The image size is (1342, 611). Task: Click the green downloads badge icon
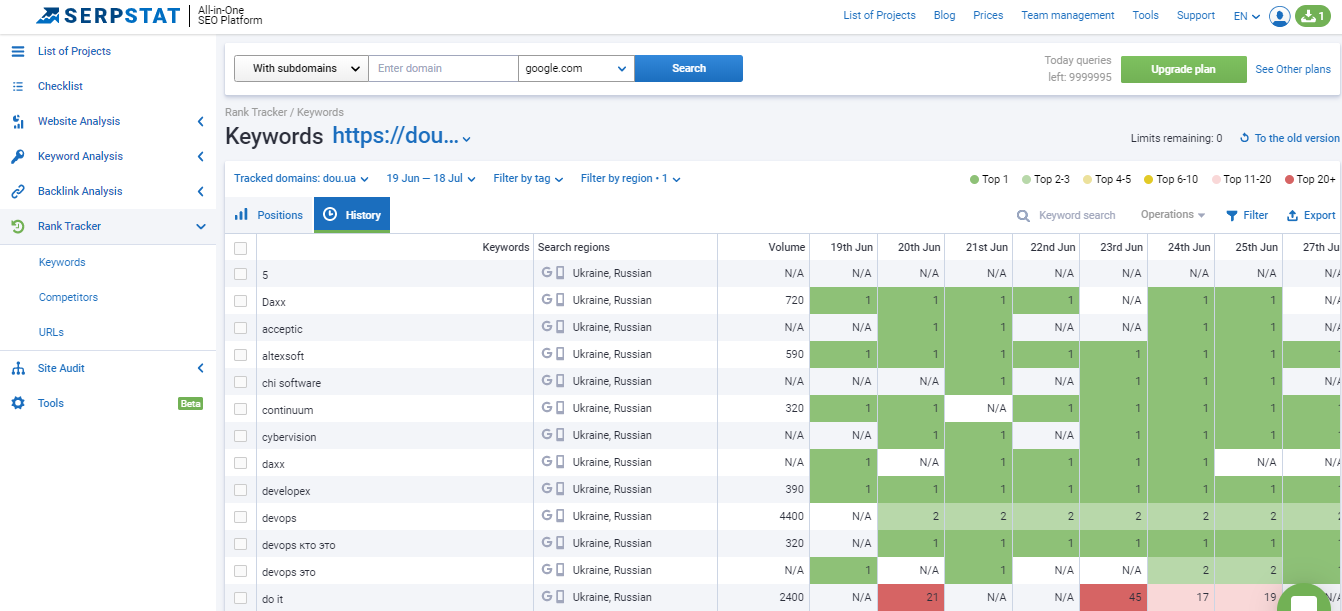point(1314,16)
